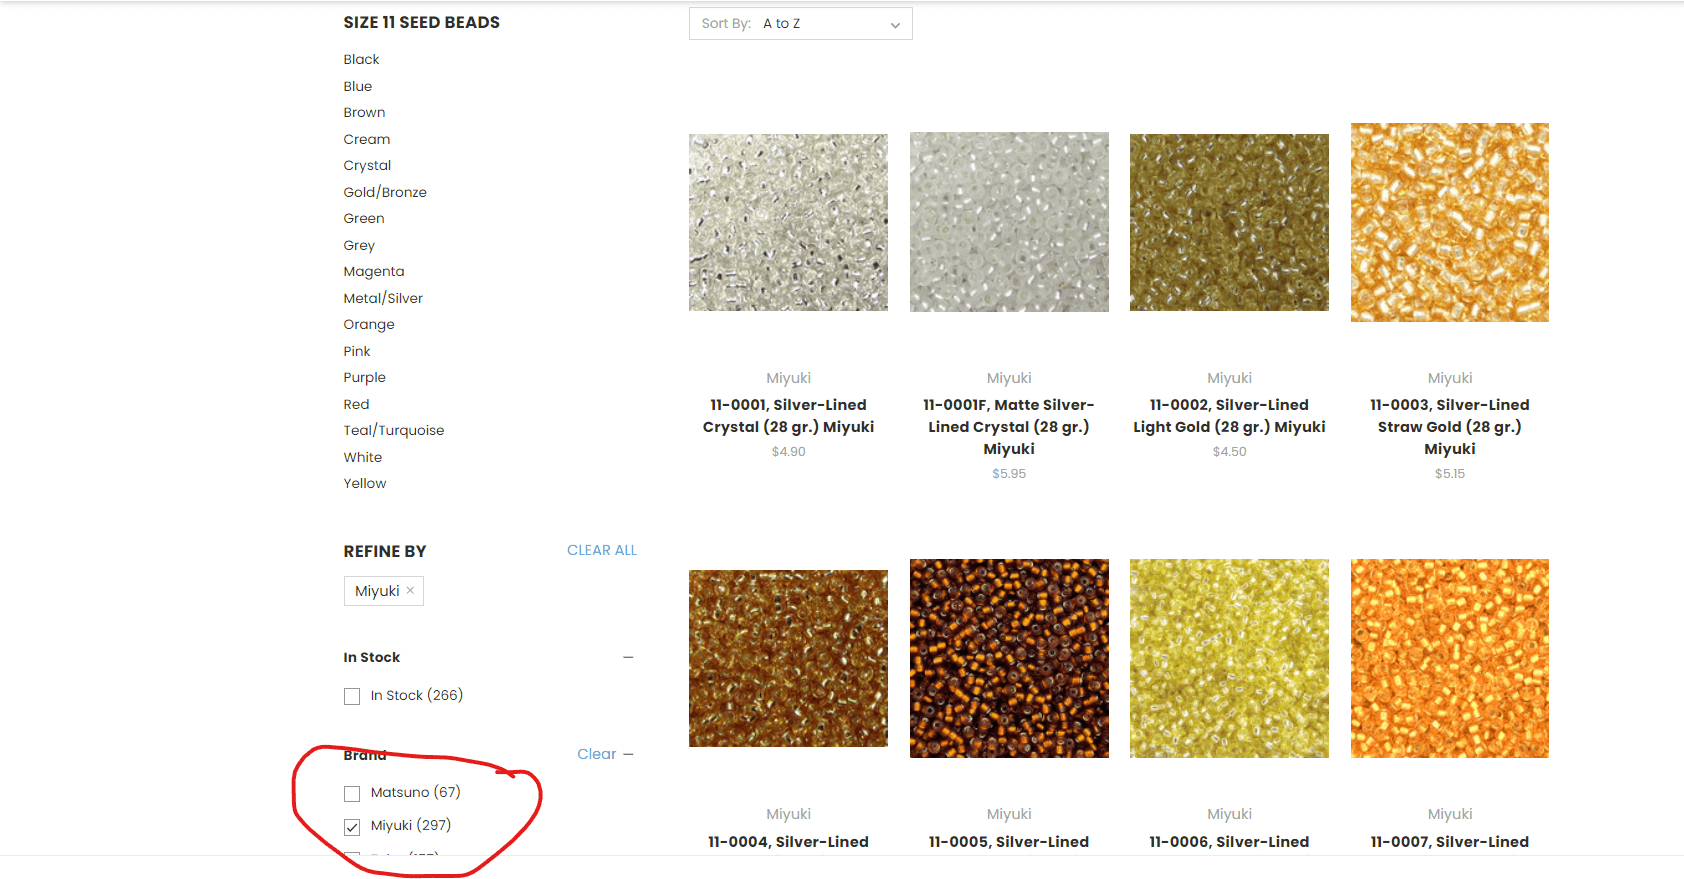The height and width of the screenshot is (879, 1684).
Task: Clear the Brand filter
Action: pos(596,754)
